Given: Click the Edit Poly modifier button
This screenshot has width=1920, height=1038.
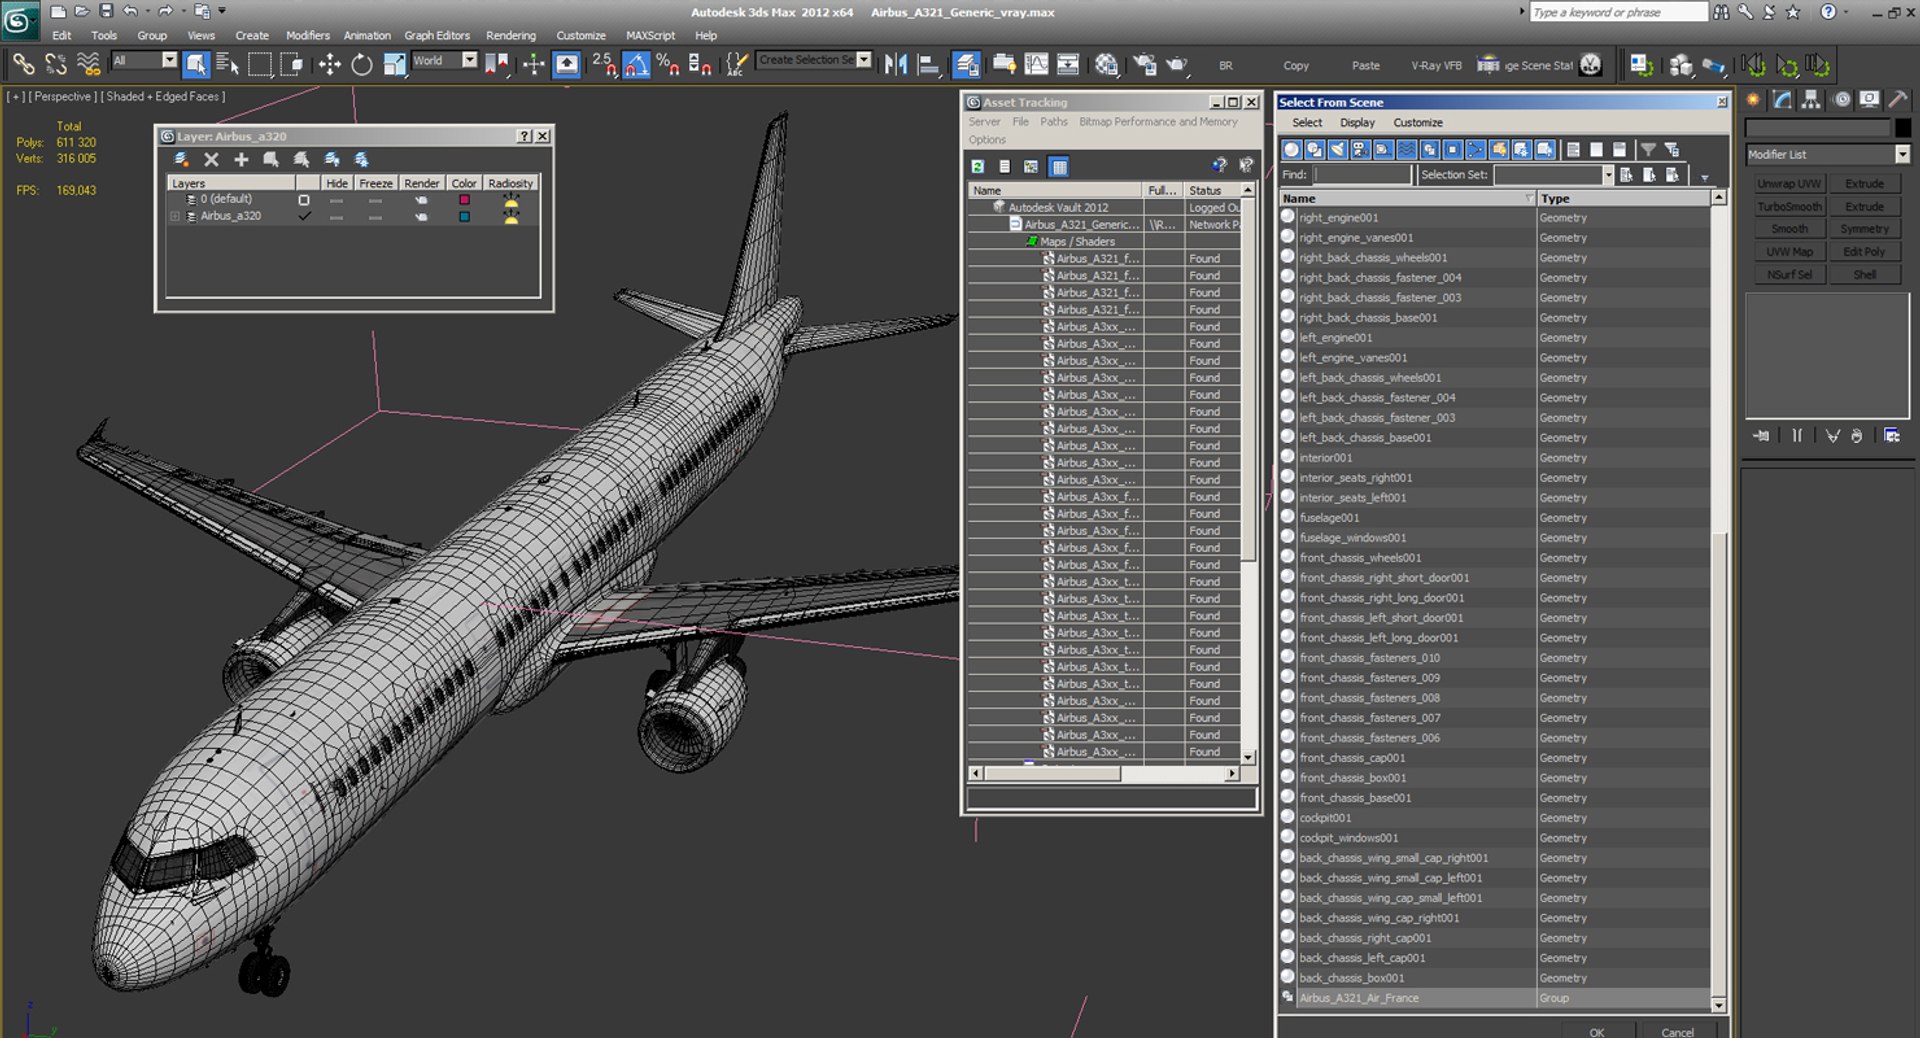Looking at the screenshot, I should 1864,252.
